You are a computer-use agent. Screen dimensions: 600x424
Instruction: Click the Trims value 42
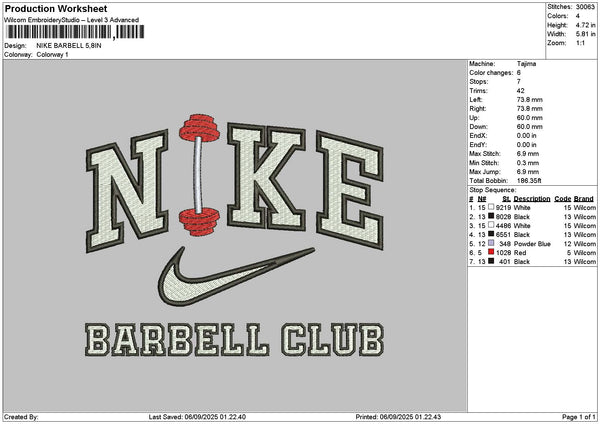520,91
